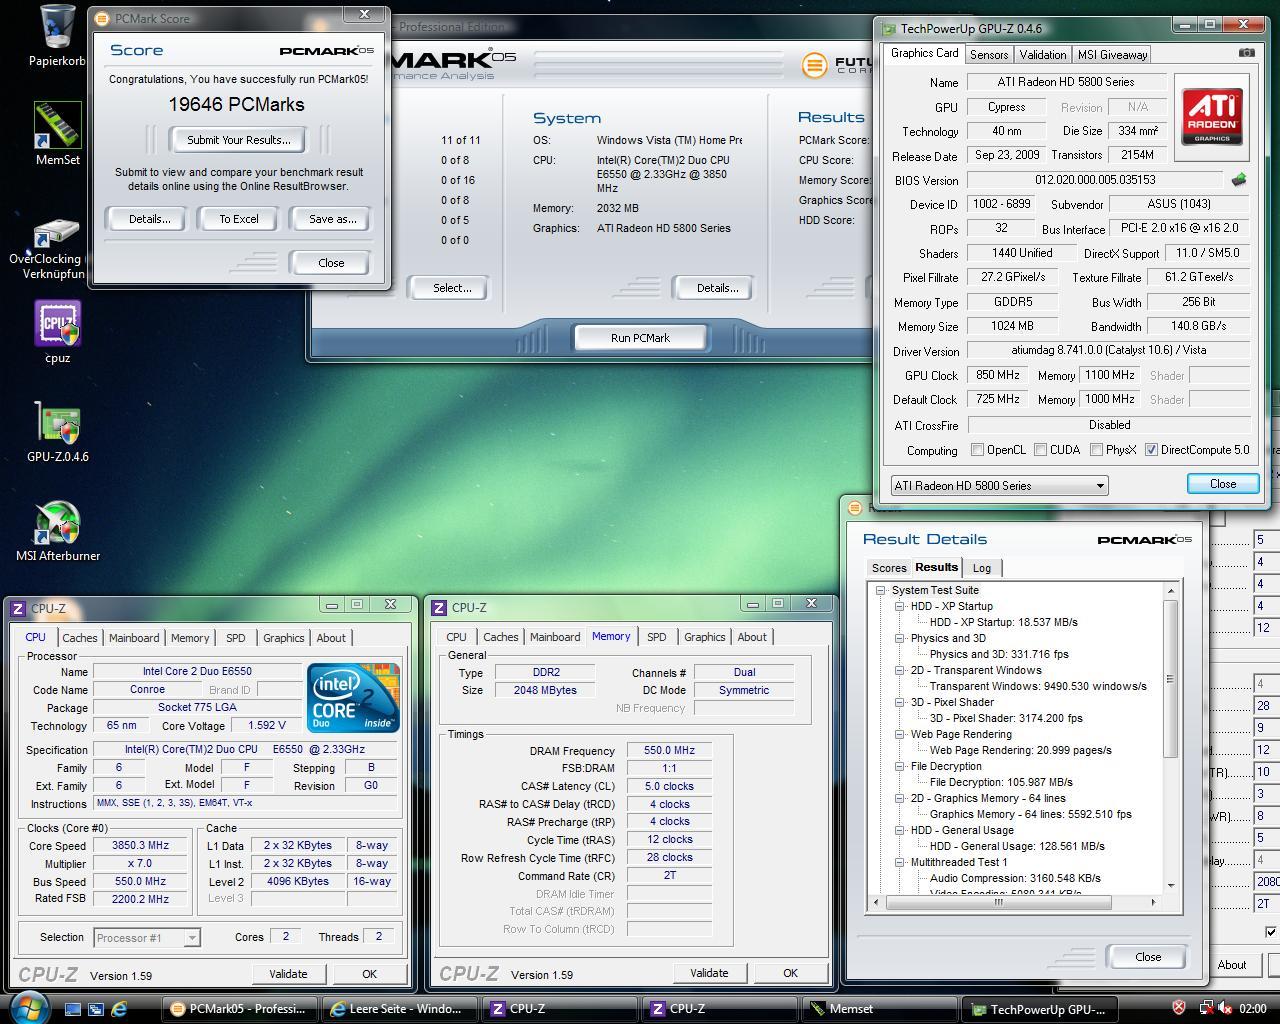
Task: Click the Run PCMark button
Action: coord(640,338)
